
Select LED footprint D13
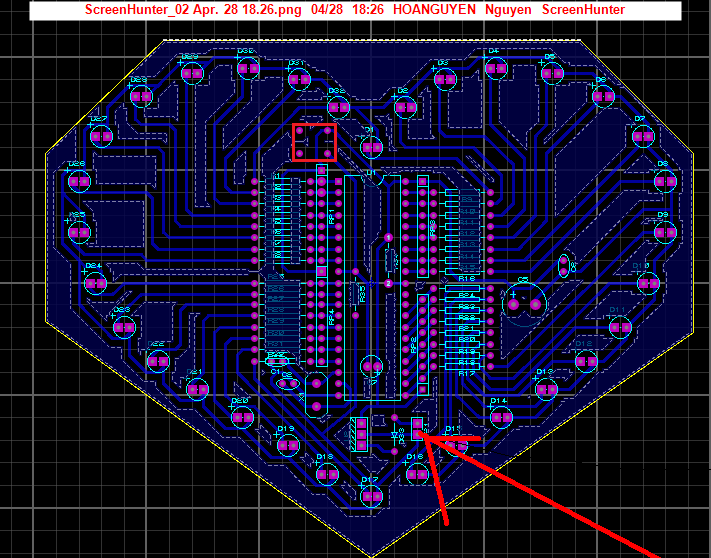(546, 389)
